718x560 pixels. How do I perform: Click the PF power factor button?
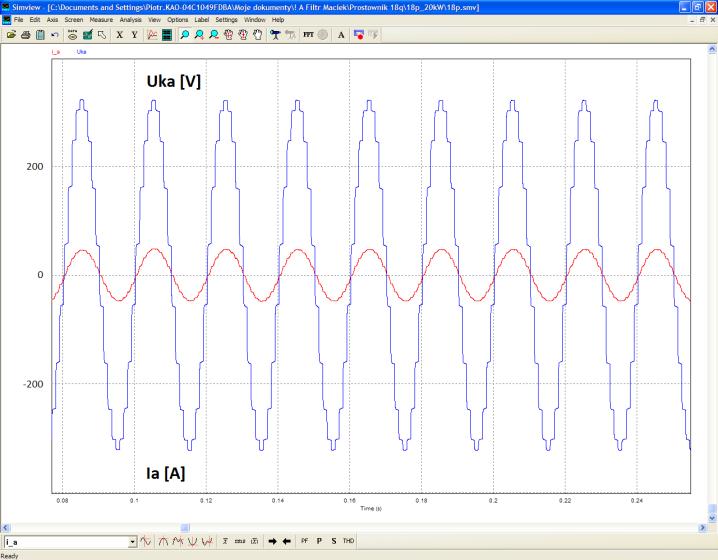point(305,541)
